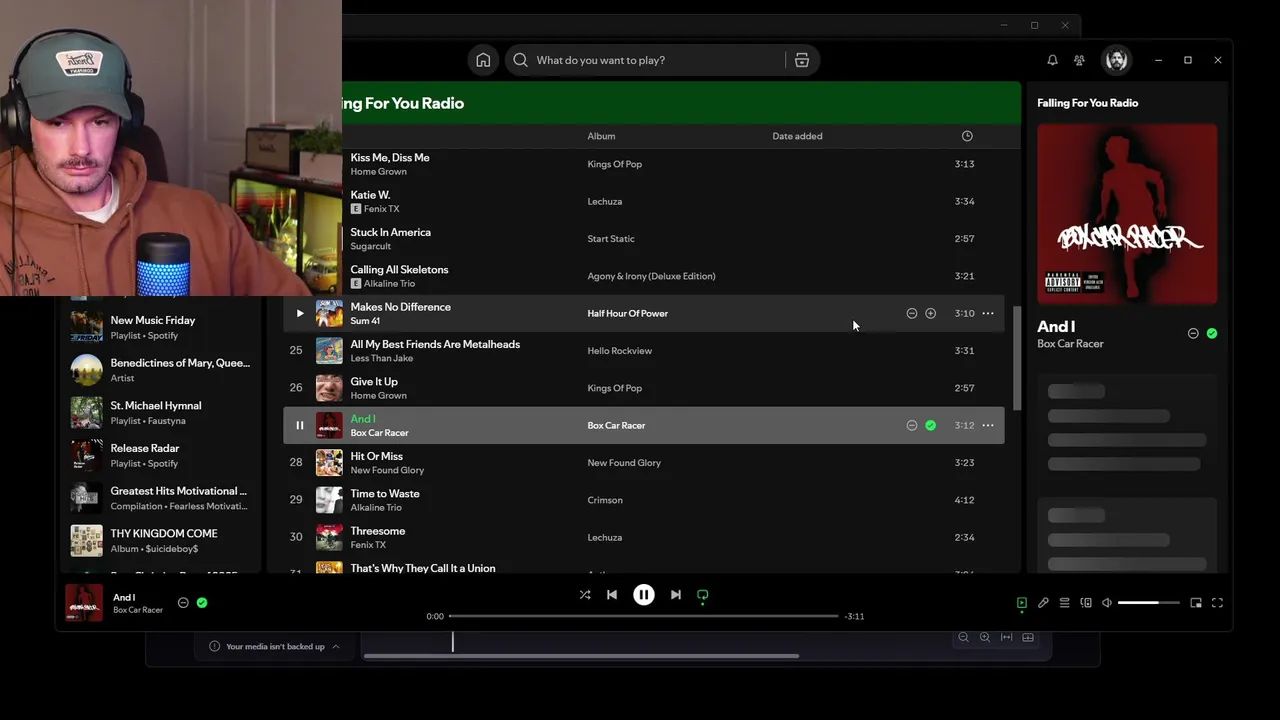Pause And I in the track row
Image resolution: width=1280 pixels, height=720 pixels.
299,425
